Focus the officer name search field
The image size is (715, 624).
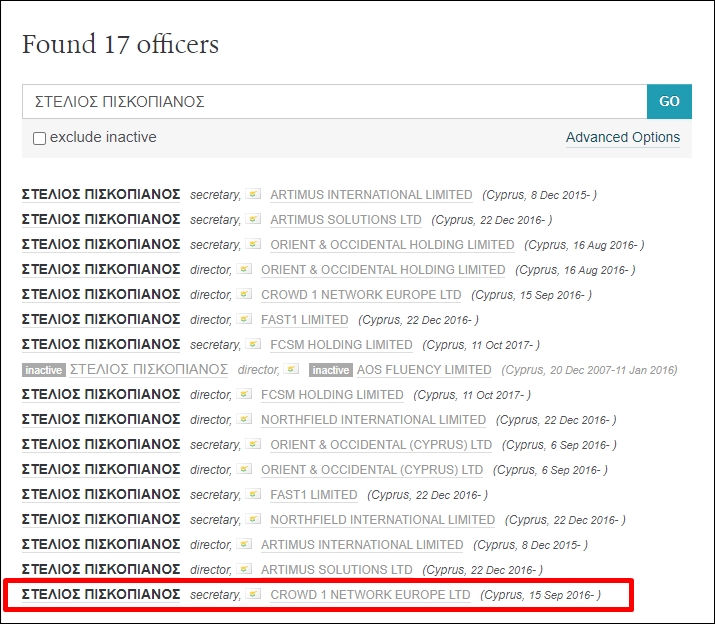pyautogui.click(x=335, y=101)
